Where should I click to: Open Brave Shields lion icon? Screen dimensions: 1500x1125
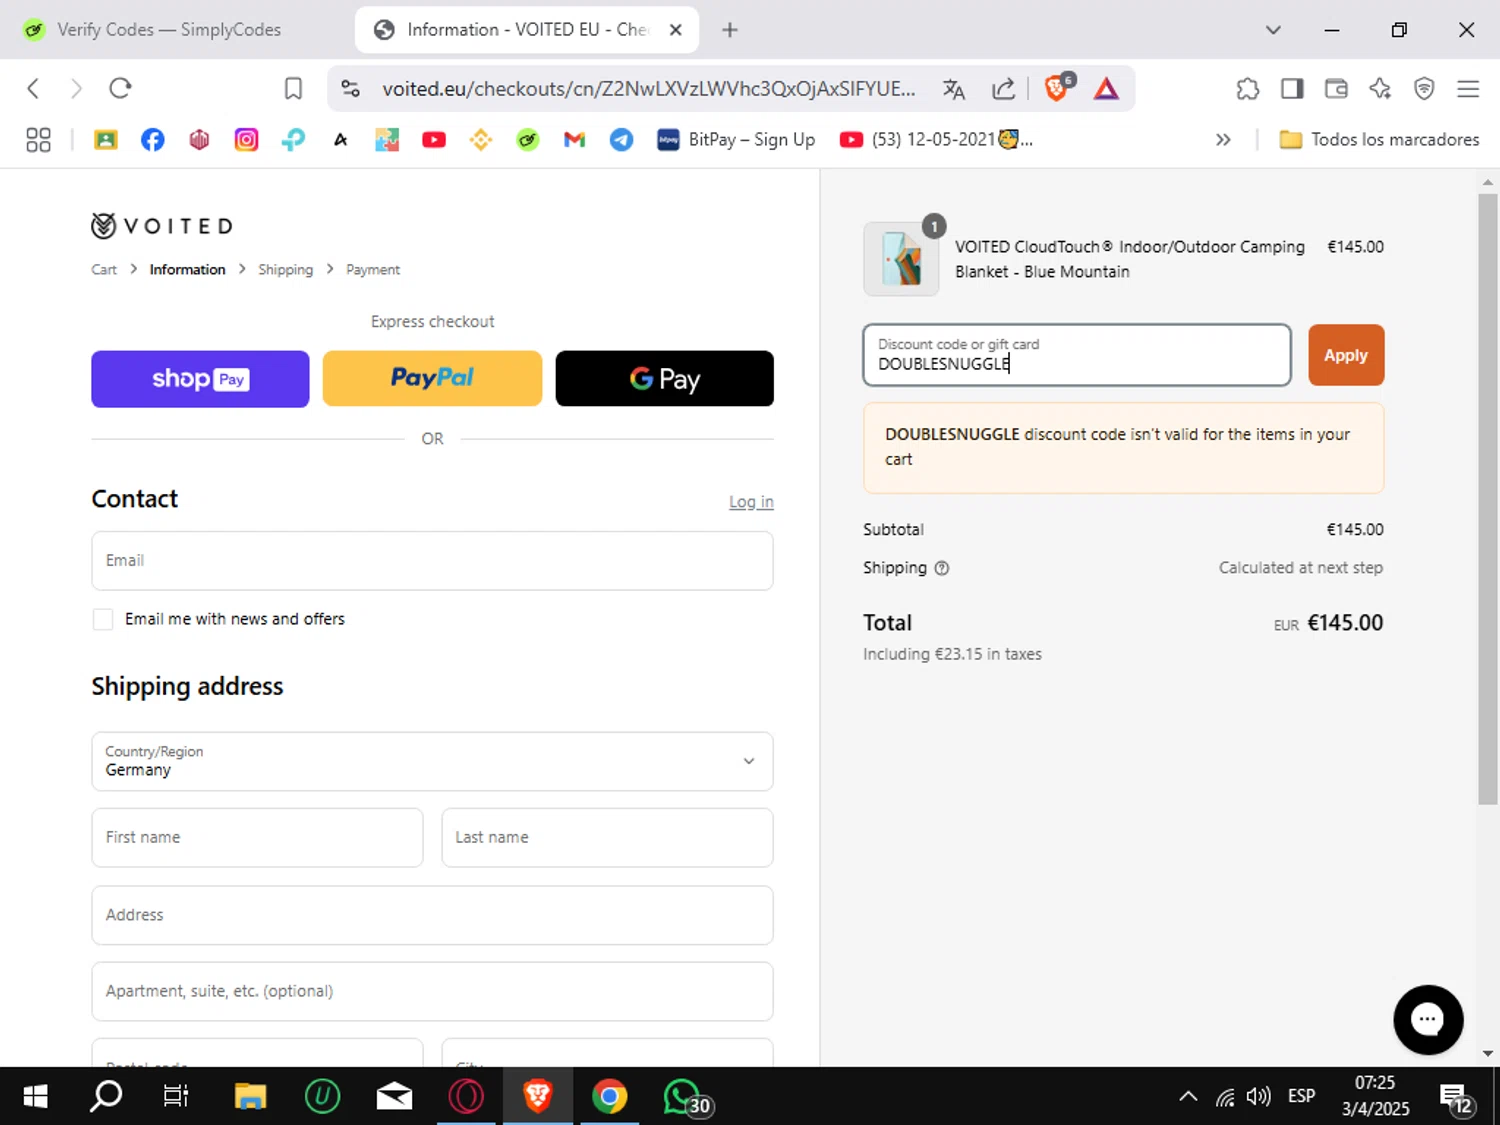coord(1057,89)
